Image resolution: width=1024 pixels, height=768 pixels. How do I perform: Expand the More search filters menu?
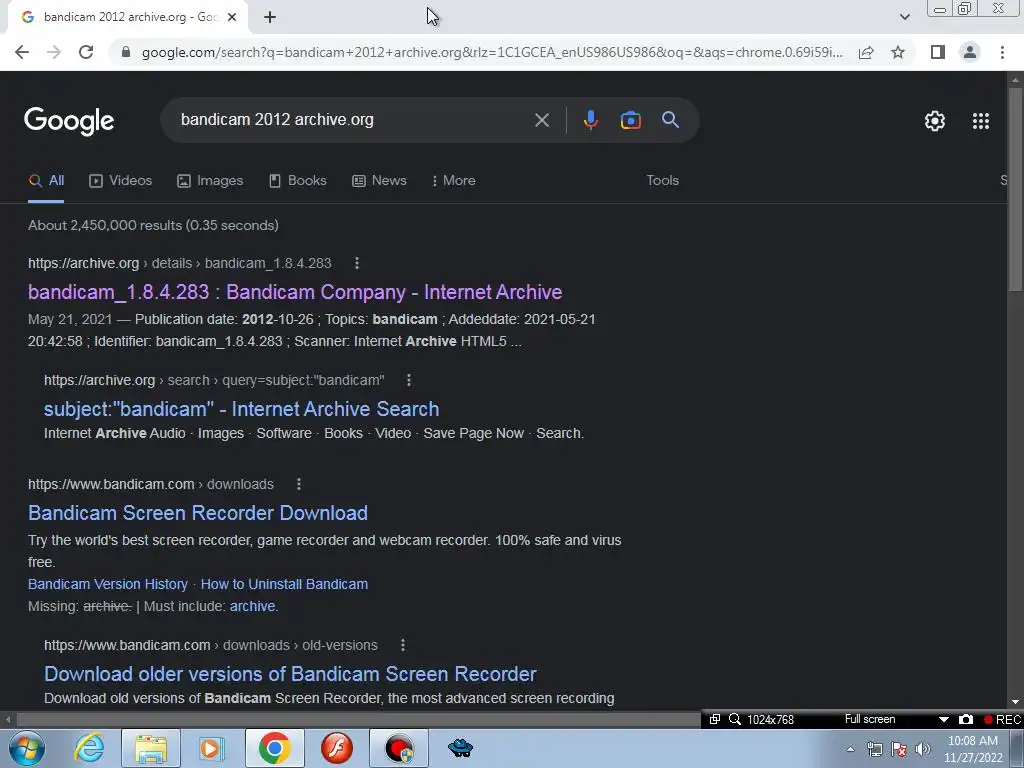pos(453,181)
